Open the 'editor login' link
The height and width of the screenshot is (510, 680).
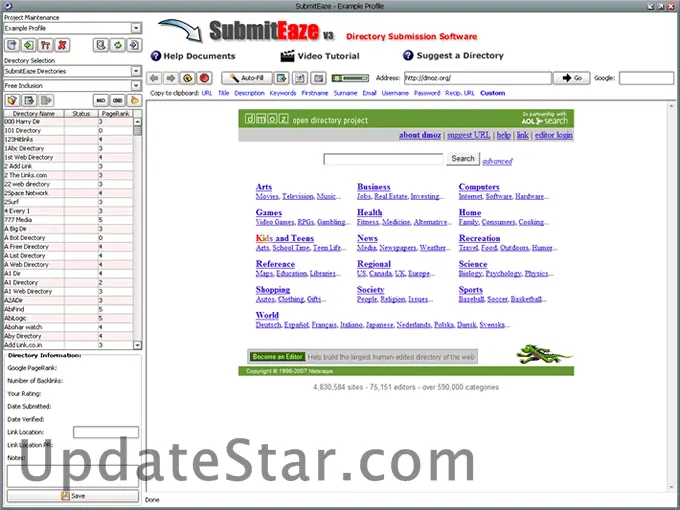coord(553,135)
